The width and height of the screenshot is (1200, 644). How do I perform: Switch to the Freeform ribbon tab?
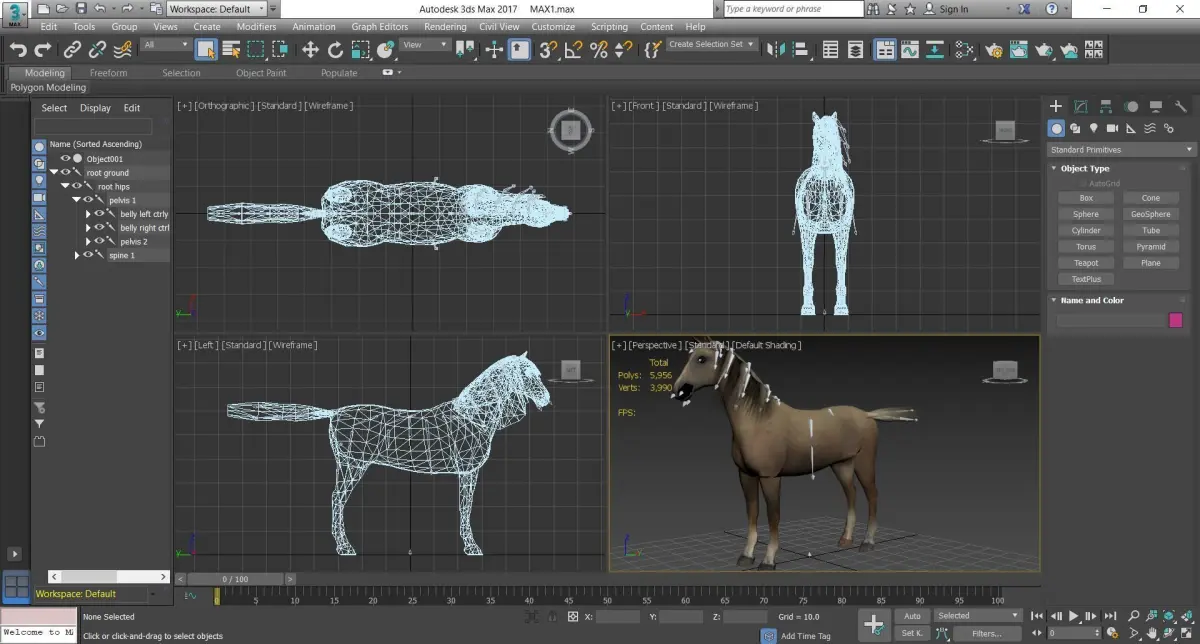pos(108,73)
